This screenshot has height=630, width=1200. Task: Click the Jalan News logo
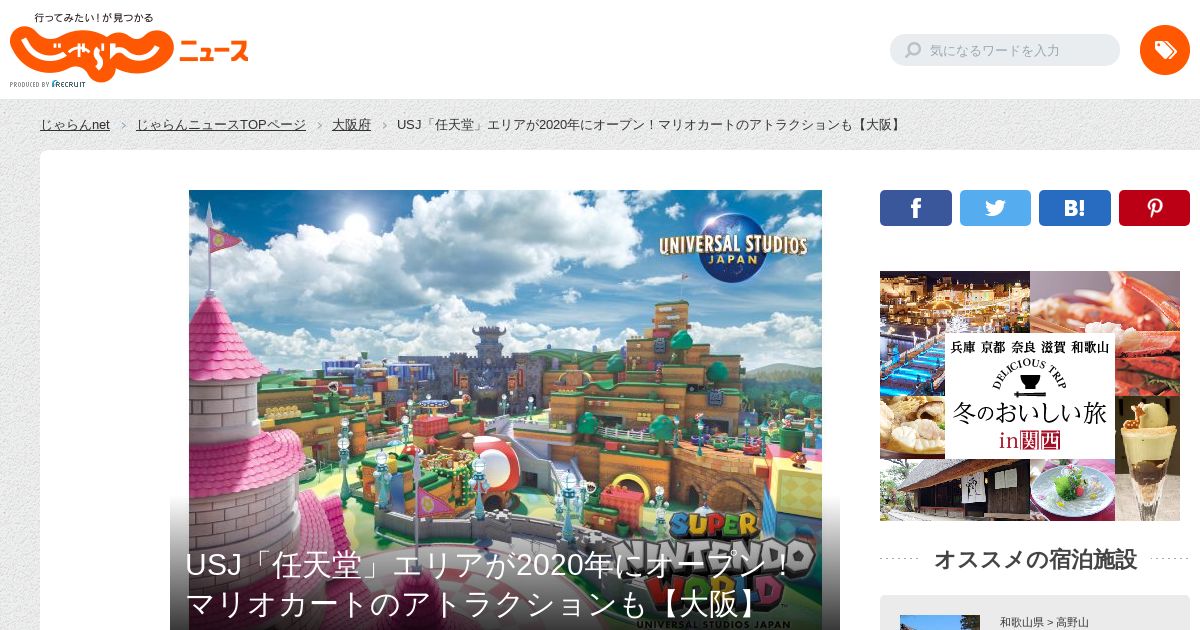pos(129,52)
